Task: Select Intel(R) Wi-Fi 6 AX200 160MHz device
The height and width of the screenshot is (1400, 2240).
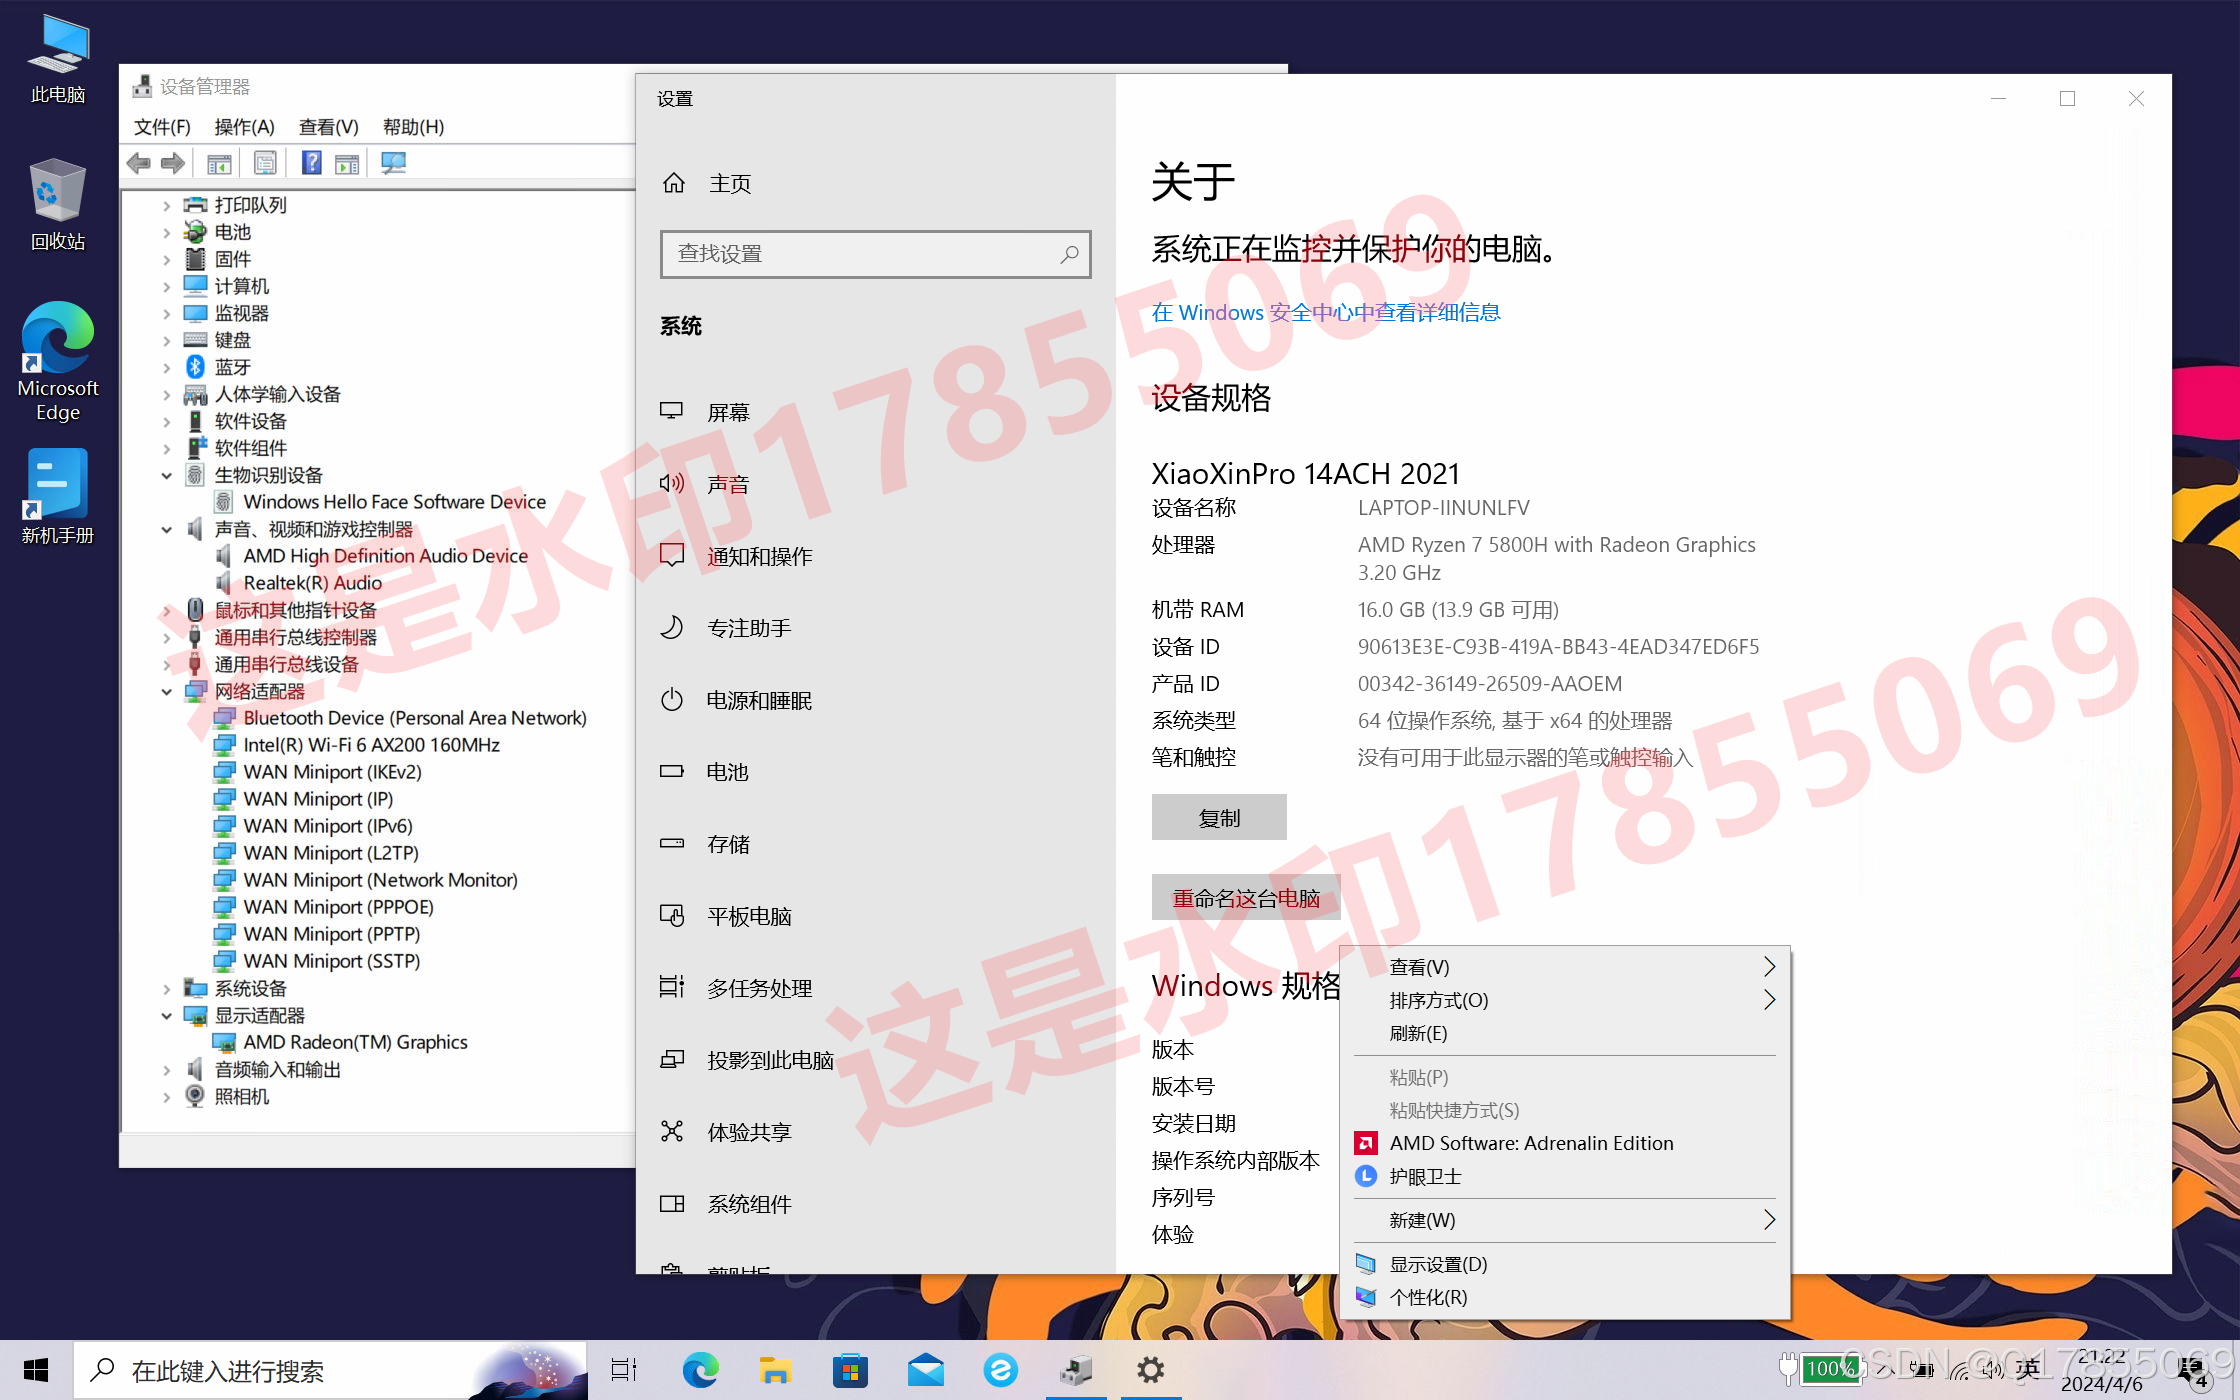Action: point(371,745)
